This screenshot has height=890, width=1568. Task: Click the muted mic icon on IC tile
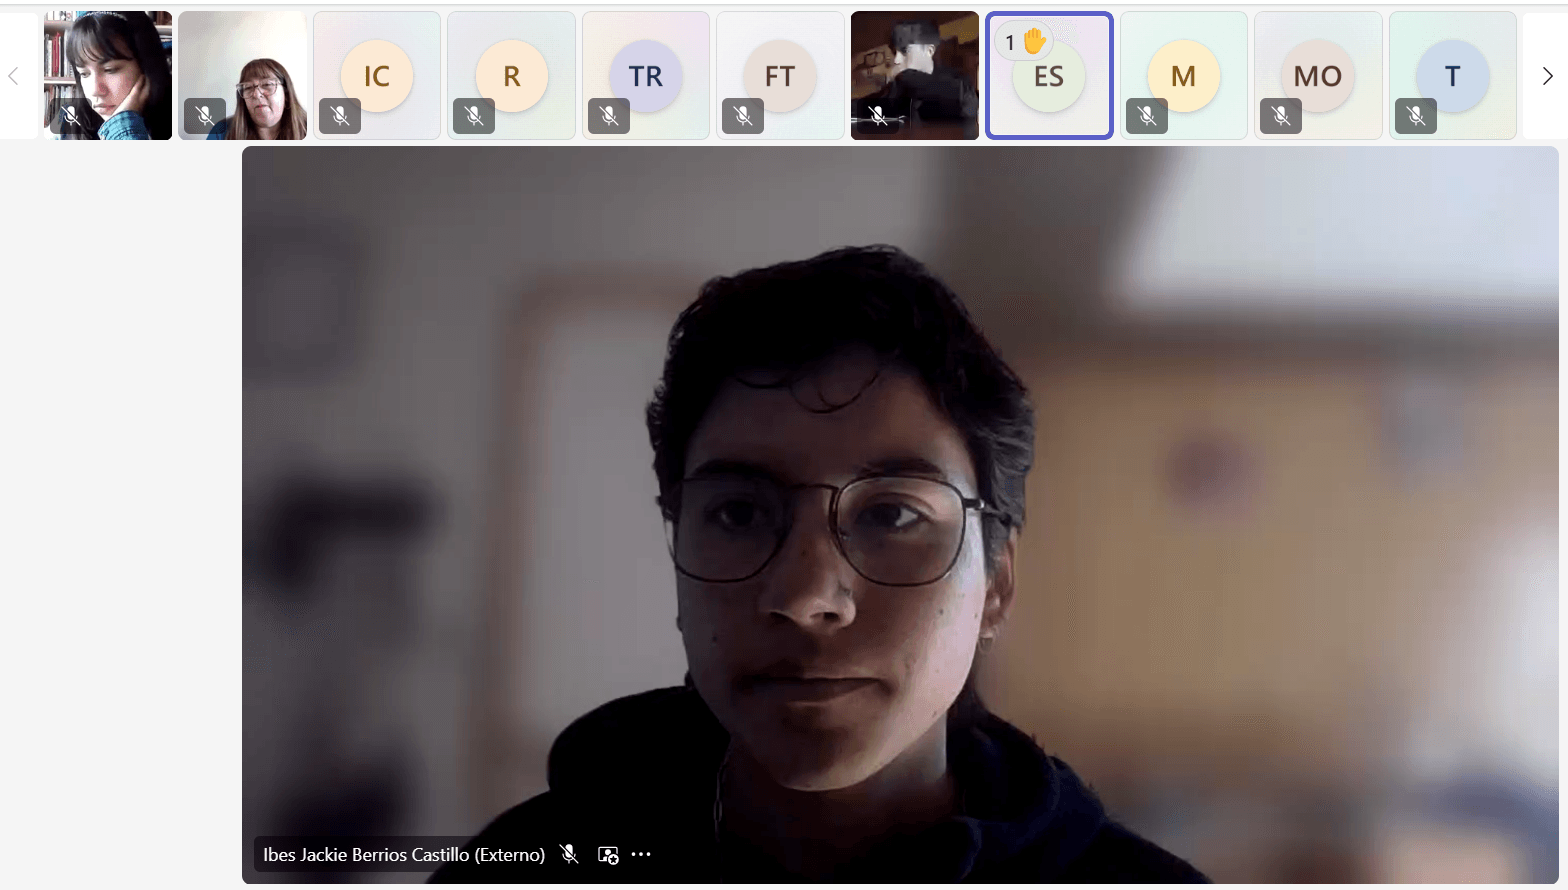coord(340,116)
